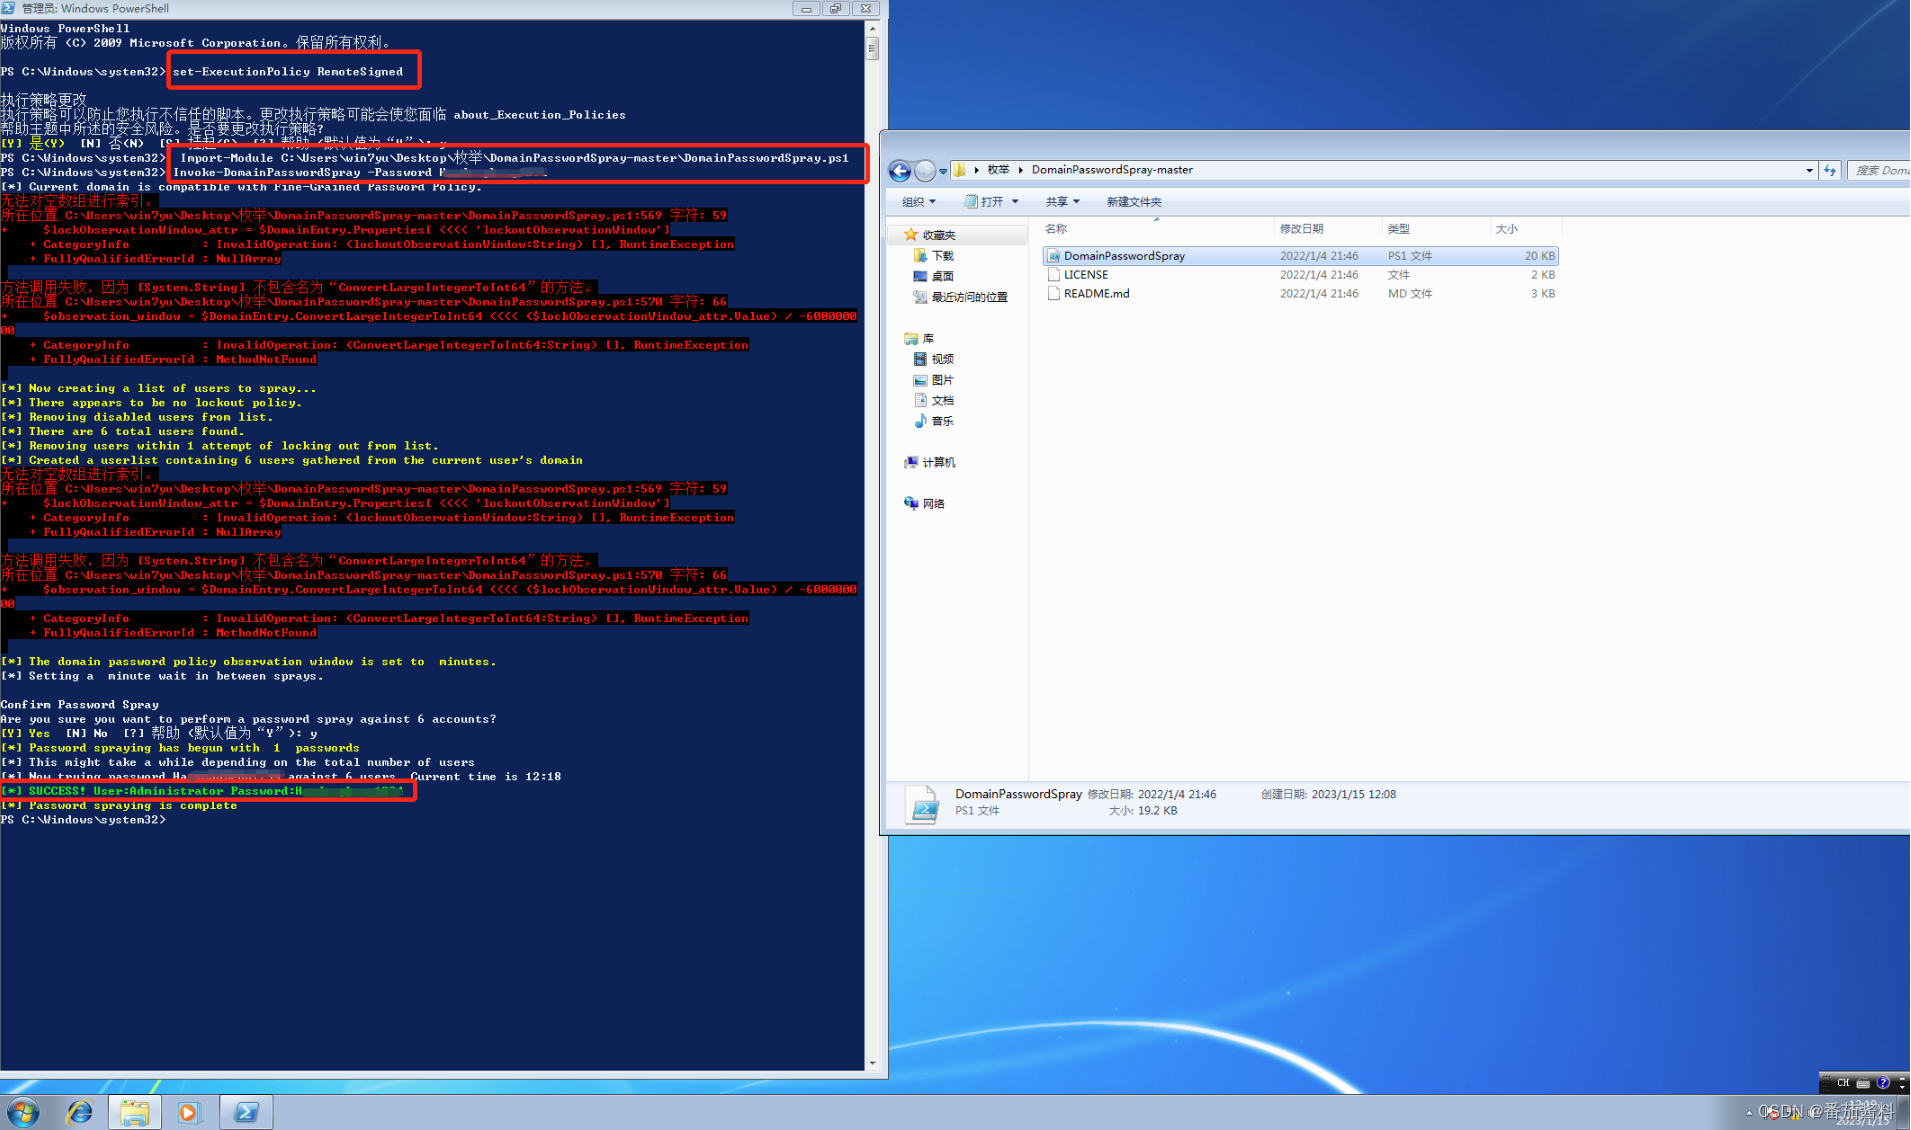Screen dimensions: 1911x1130
Task: Click the CH input language indicator
Action: coord(1843,1083)
